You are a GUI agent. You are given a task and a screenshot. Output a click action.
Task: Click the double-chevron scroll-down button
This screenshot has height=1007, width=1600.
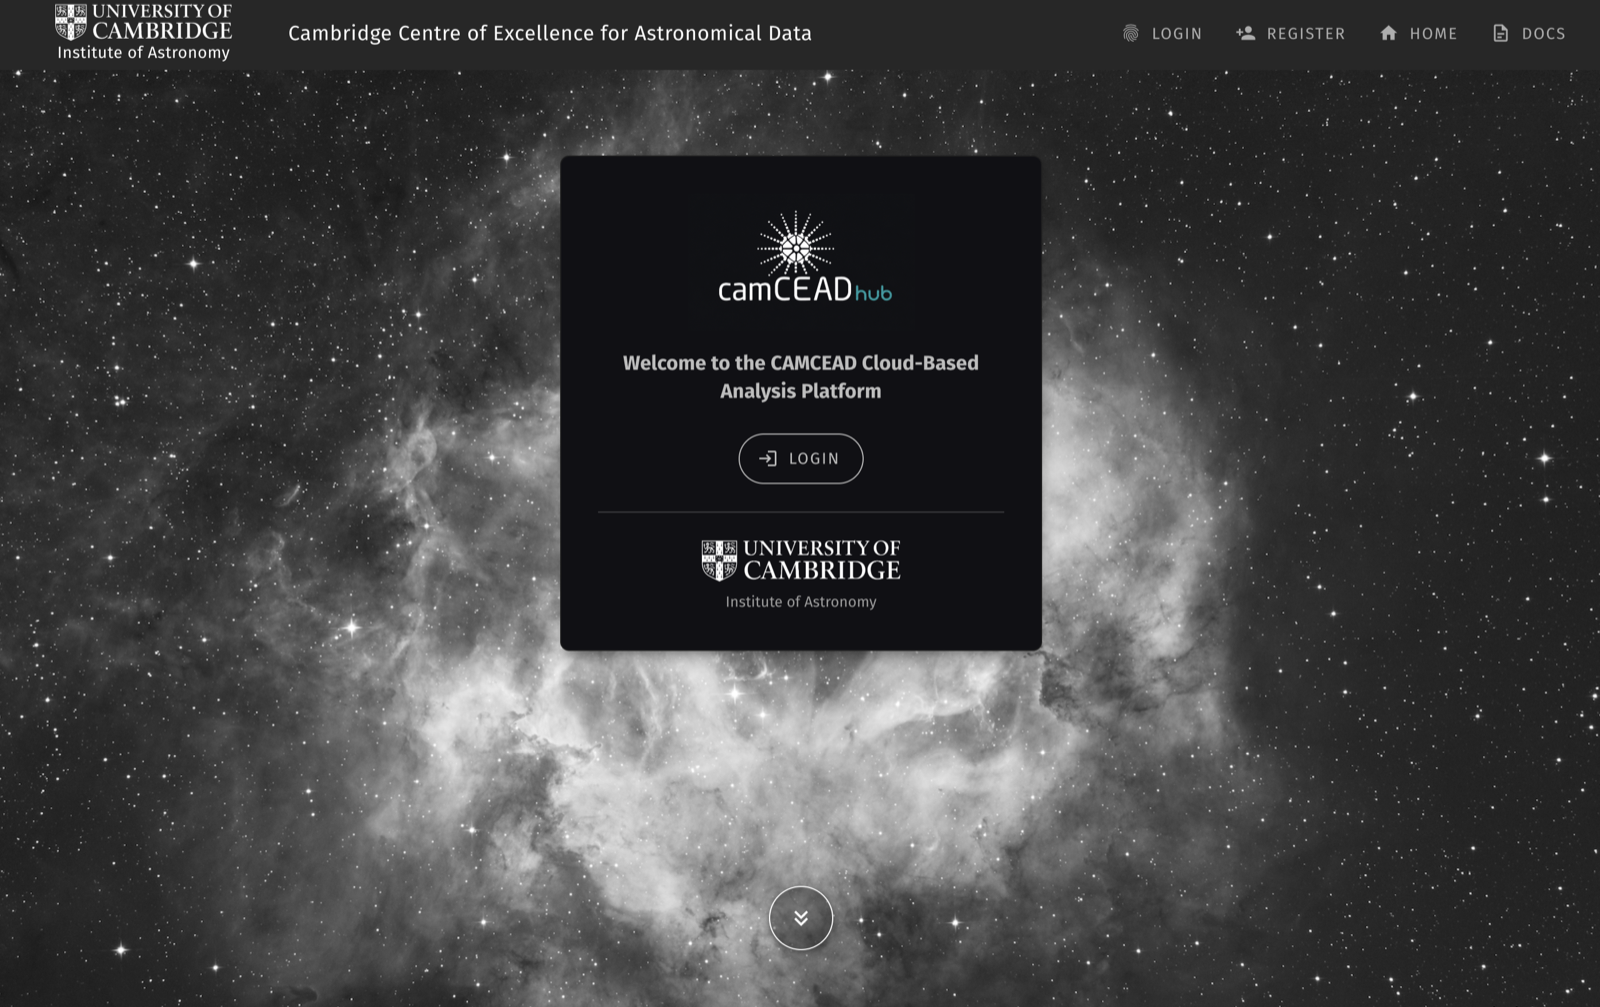click(801, 918)
